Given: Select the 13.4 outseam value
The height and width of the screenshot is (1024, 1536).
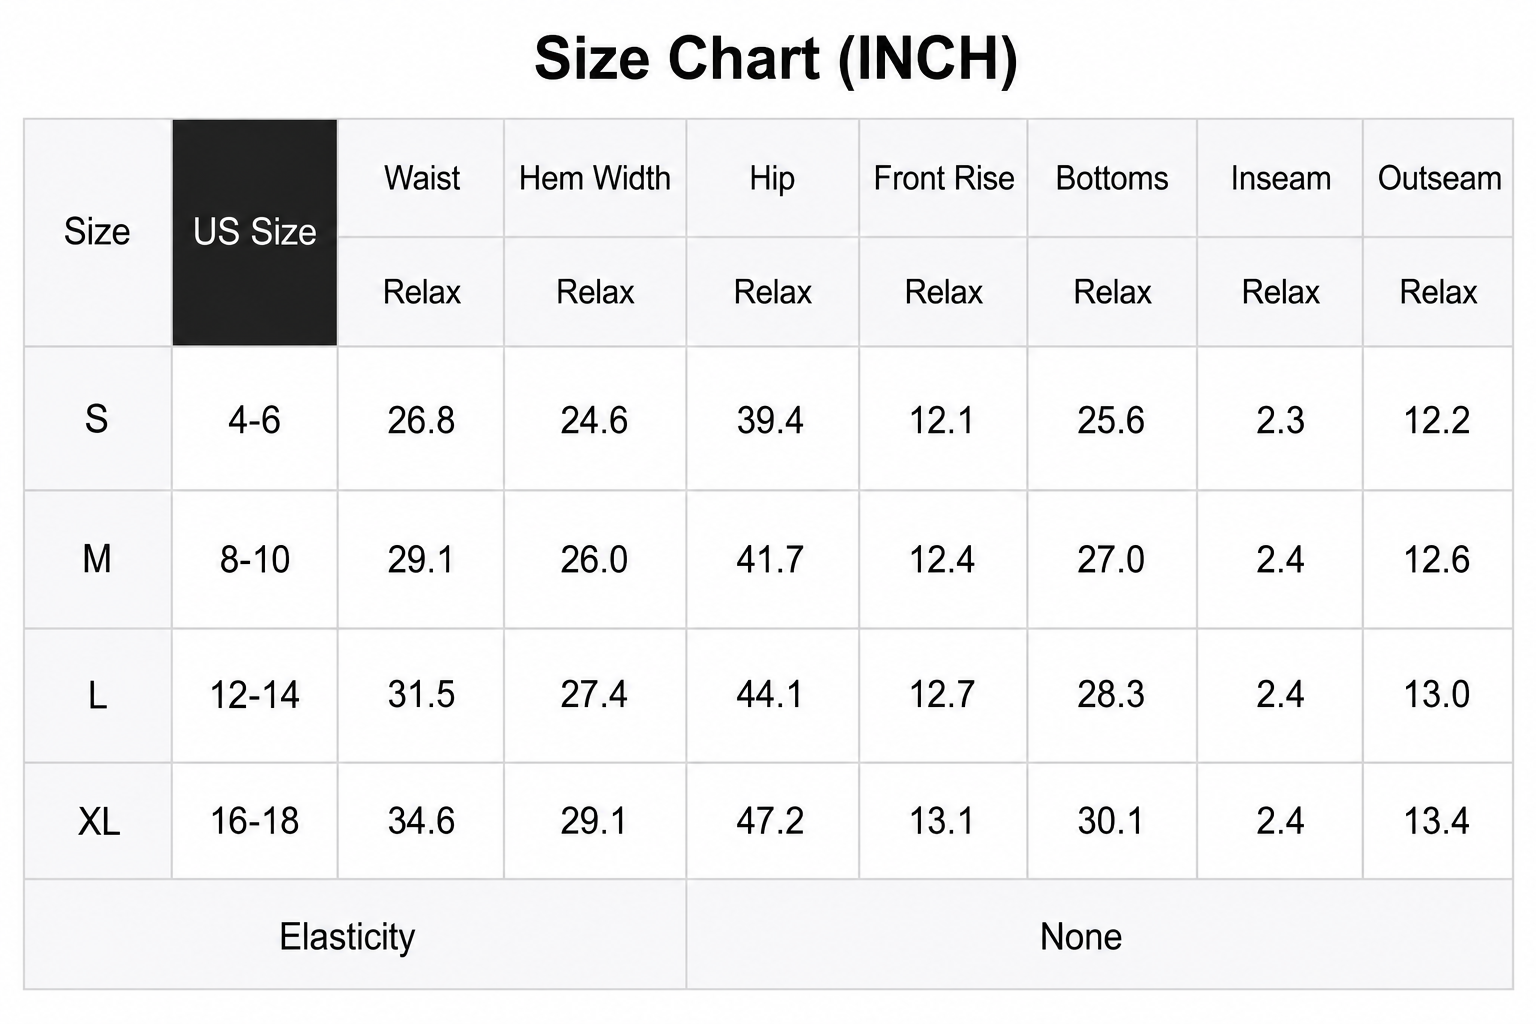Looking at the screenshot, I should (1438, 821).
